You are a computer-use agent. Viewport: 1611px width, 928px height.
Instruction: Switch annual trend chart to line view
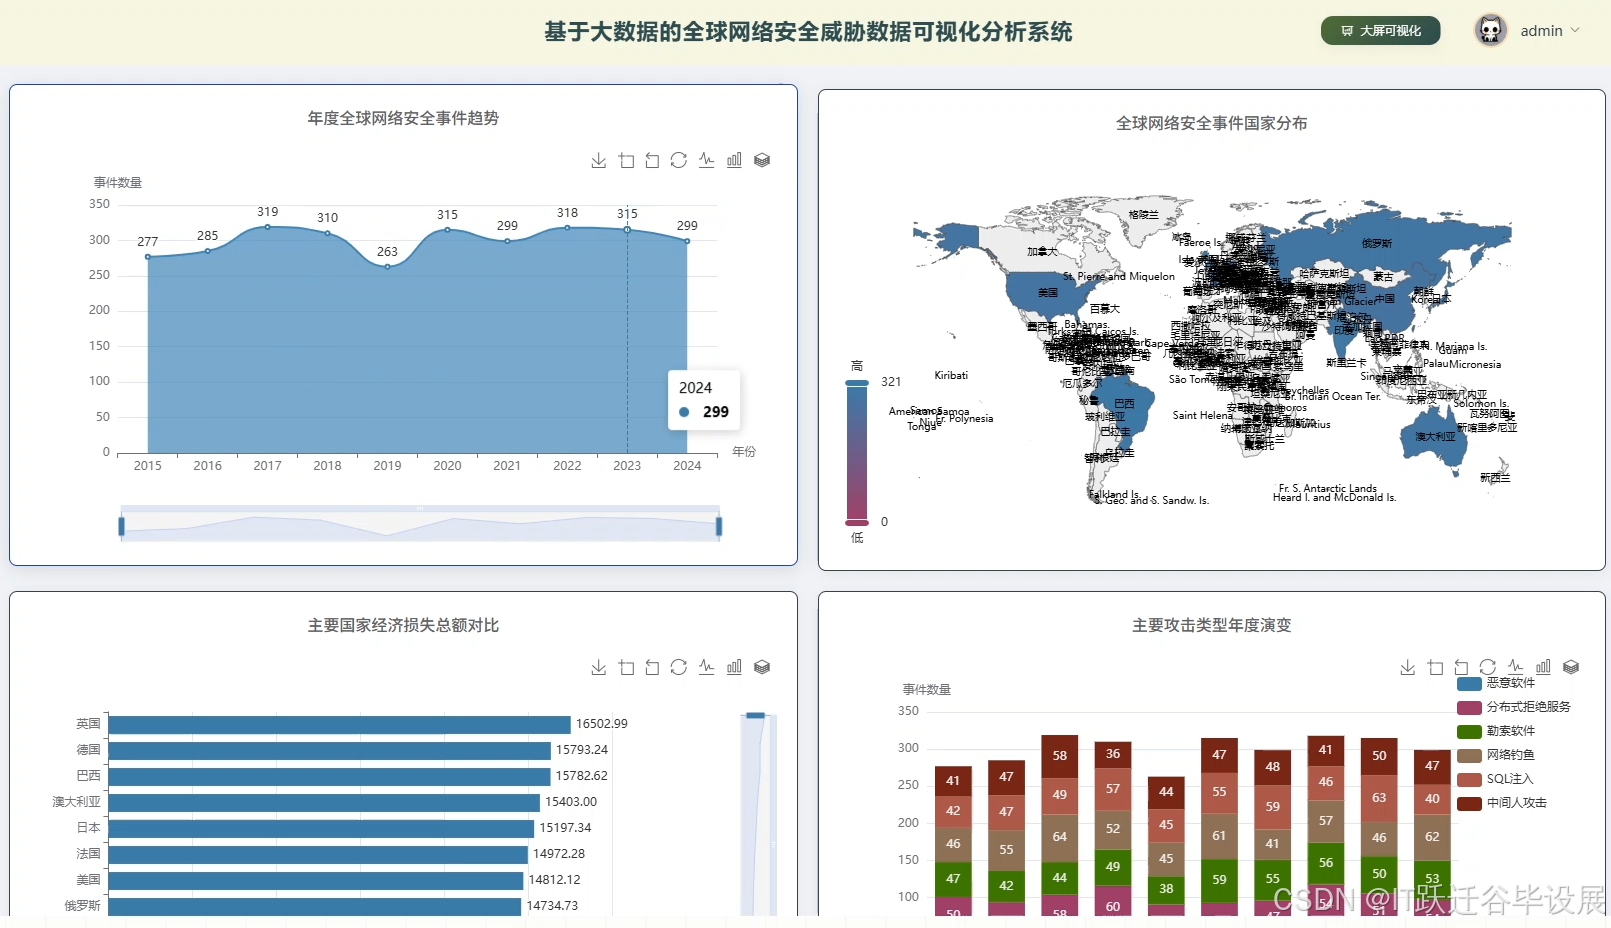tap(707, 160)
